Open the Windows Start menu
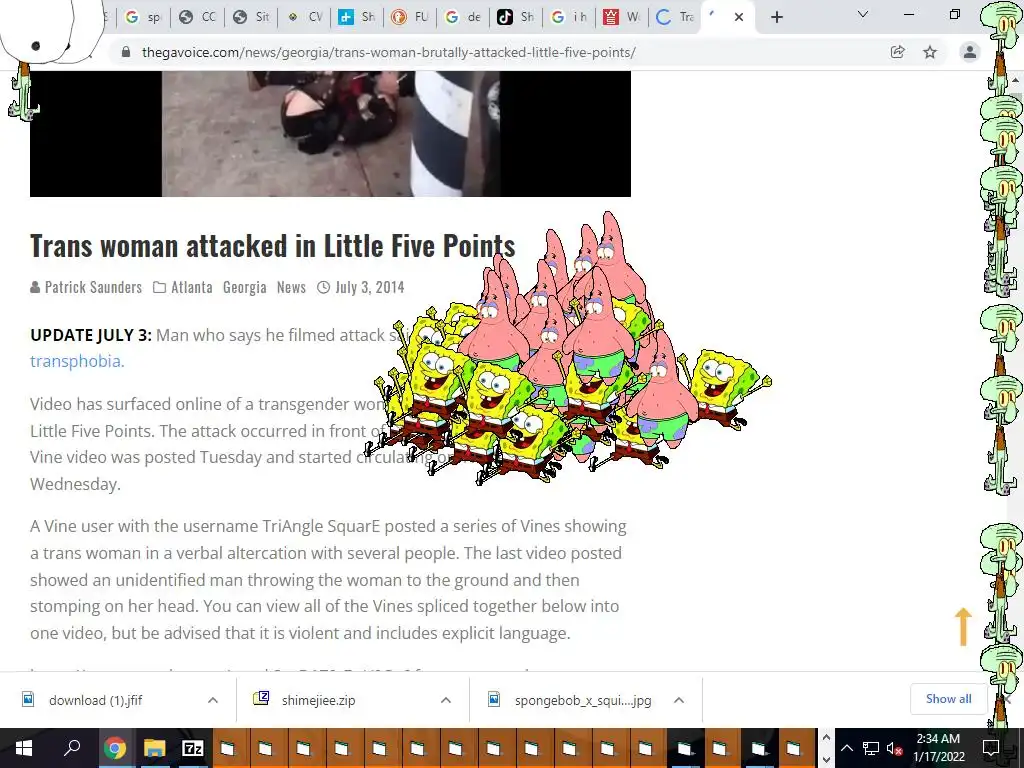 coord(24,748)
